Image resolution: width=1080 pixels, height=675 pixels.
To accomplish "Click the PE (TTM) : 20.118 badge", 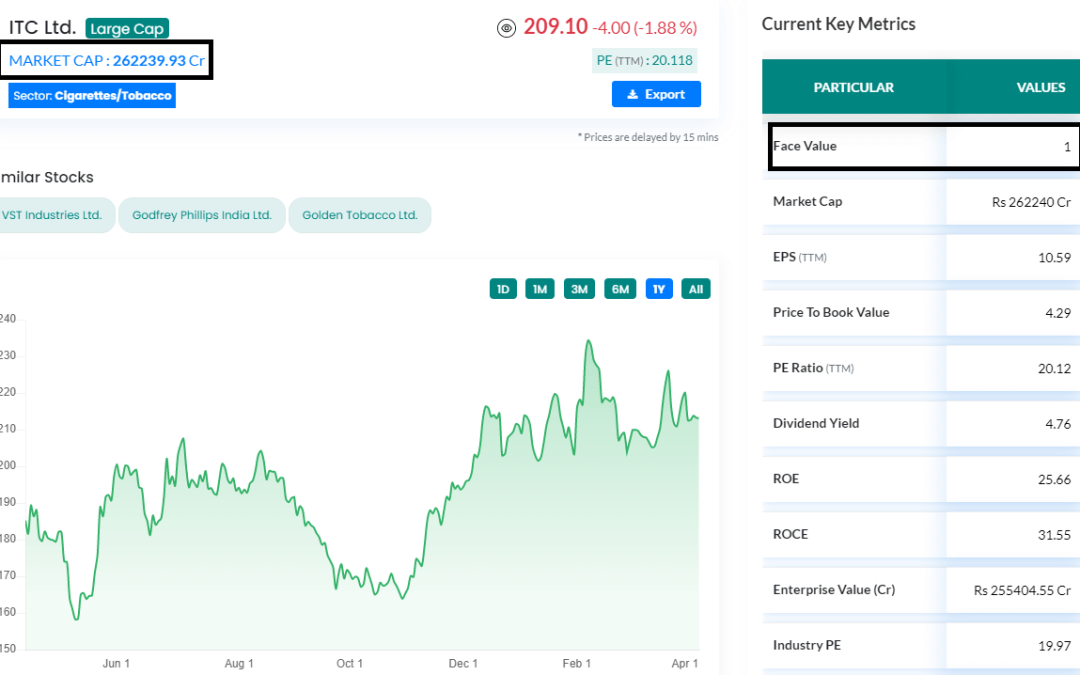I will pyautogui.click(x=644, y=61).
